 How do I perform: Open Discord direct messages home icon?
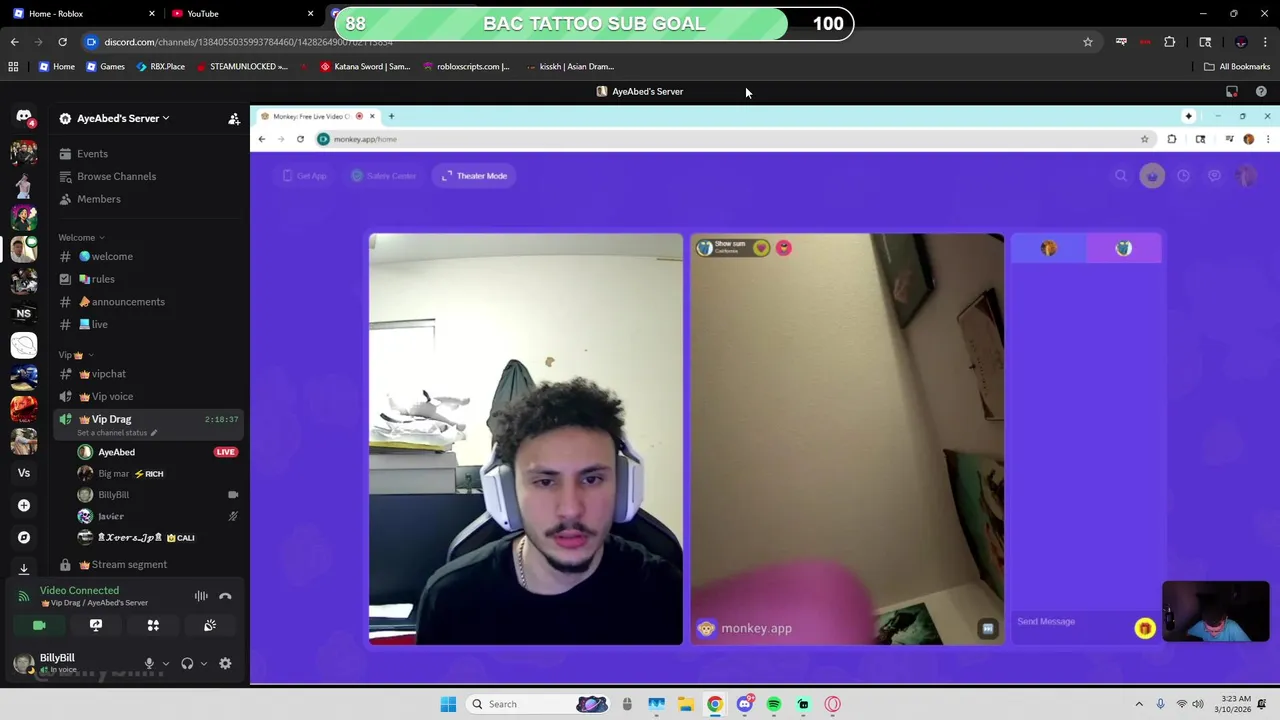pos(24,117)
